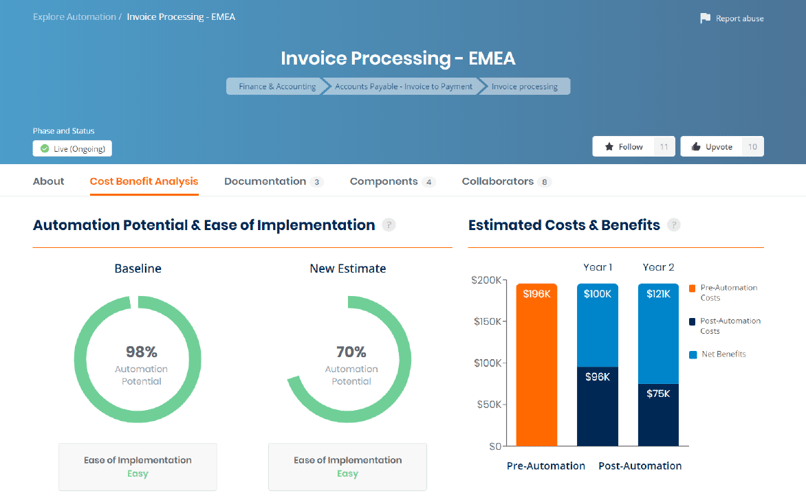Click the Upvote thumbs-up icon

696,146
